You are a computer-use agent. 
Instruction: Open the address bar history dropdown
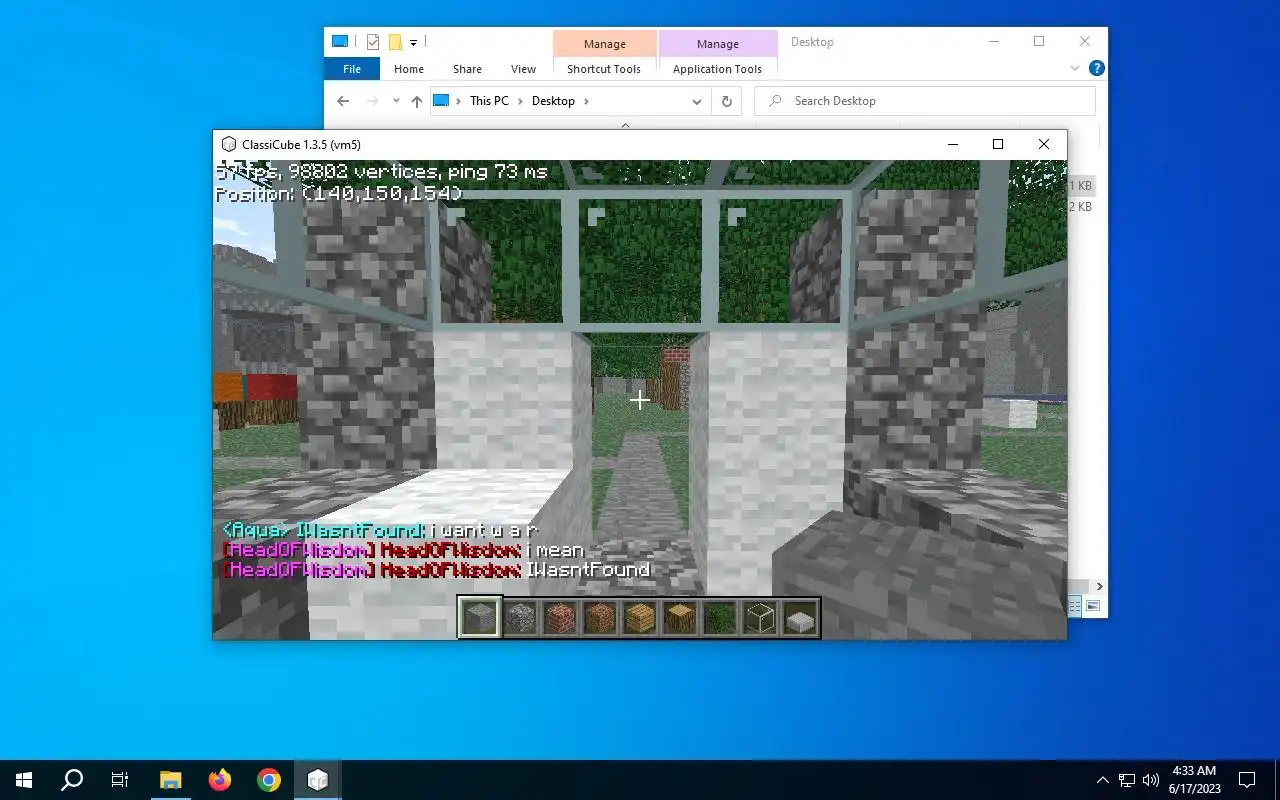[697, 101]
